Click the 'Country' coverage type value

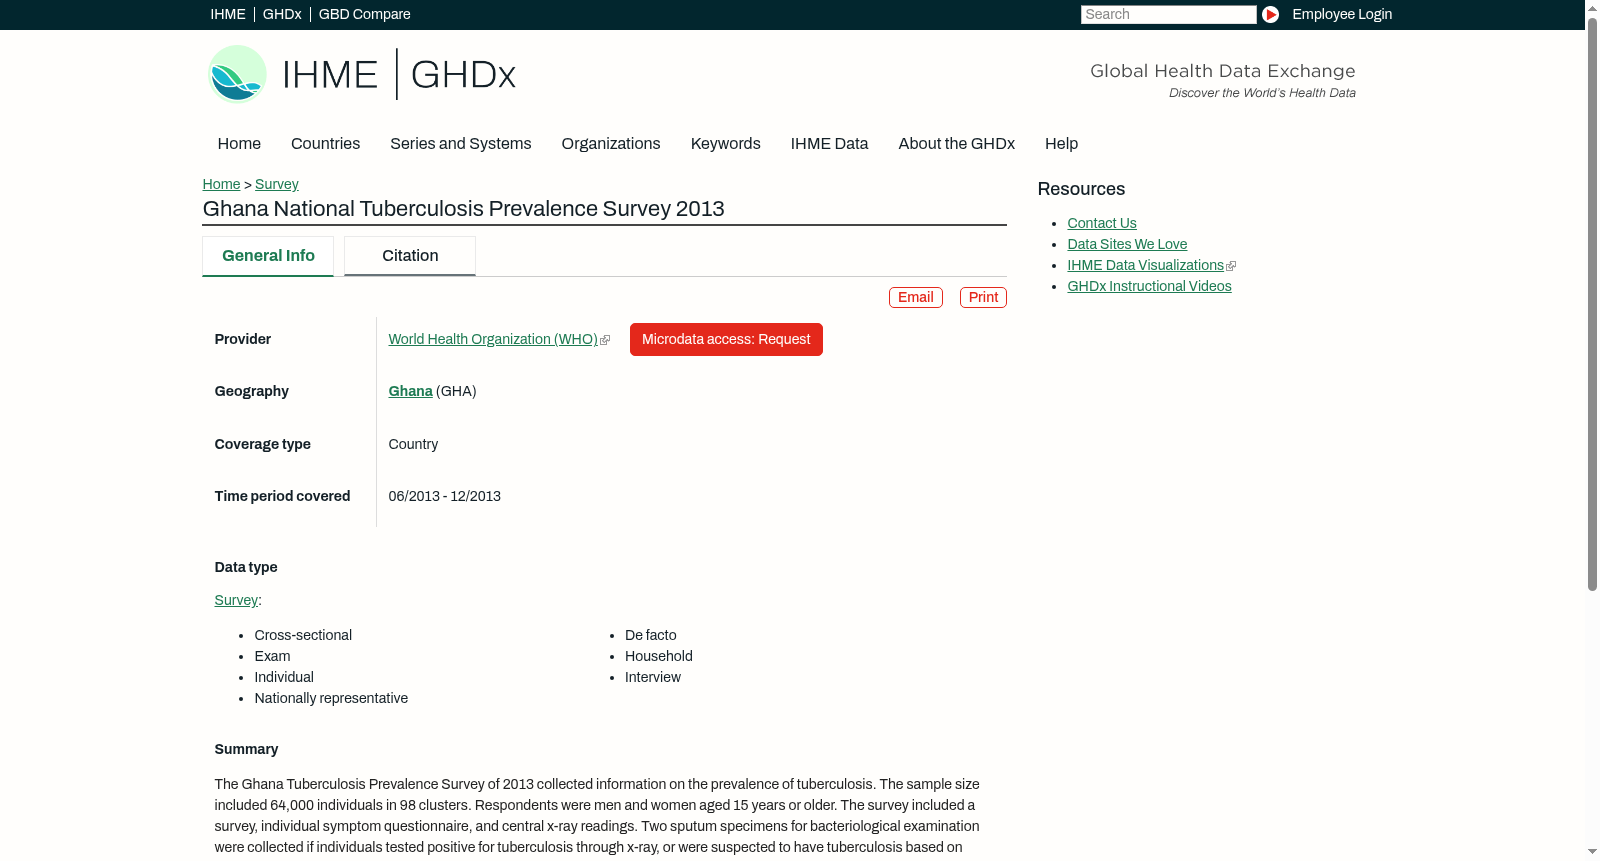point(413,444)
